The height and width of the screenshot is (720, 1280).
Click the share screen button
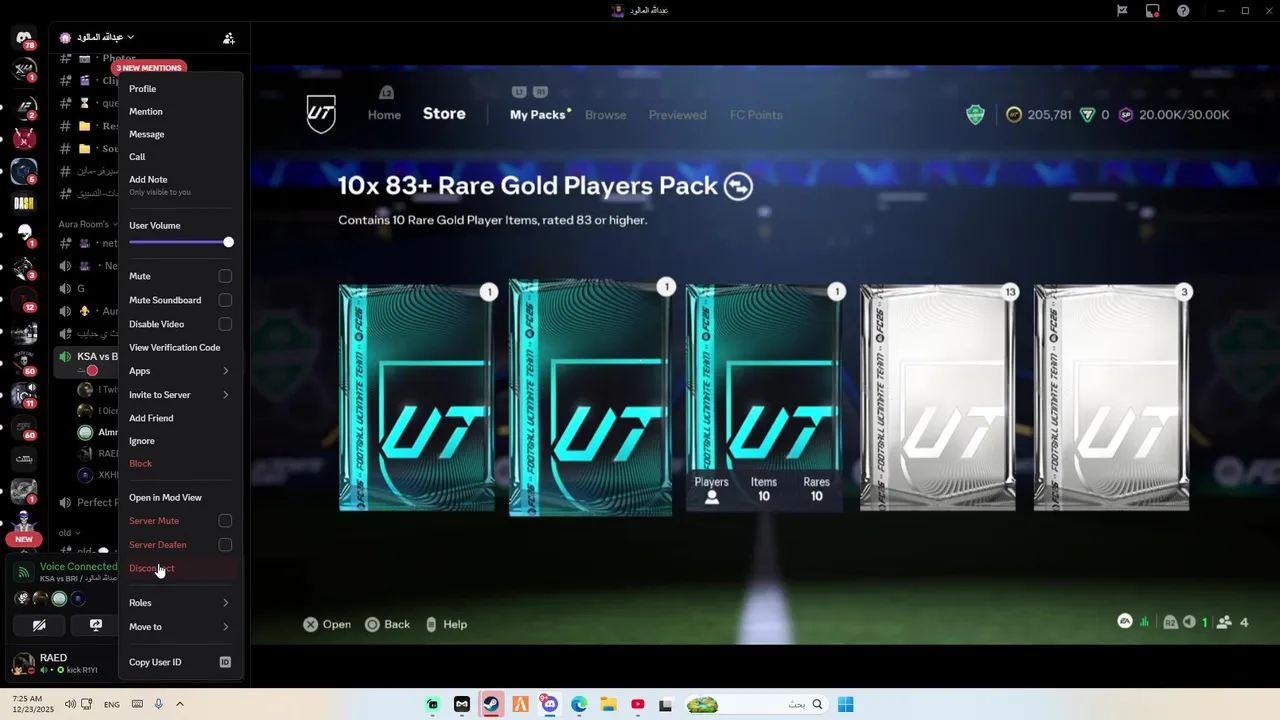point(96,625)
